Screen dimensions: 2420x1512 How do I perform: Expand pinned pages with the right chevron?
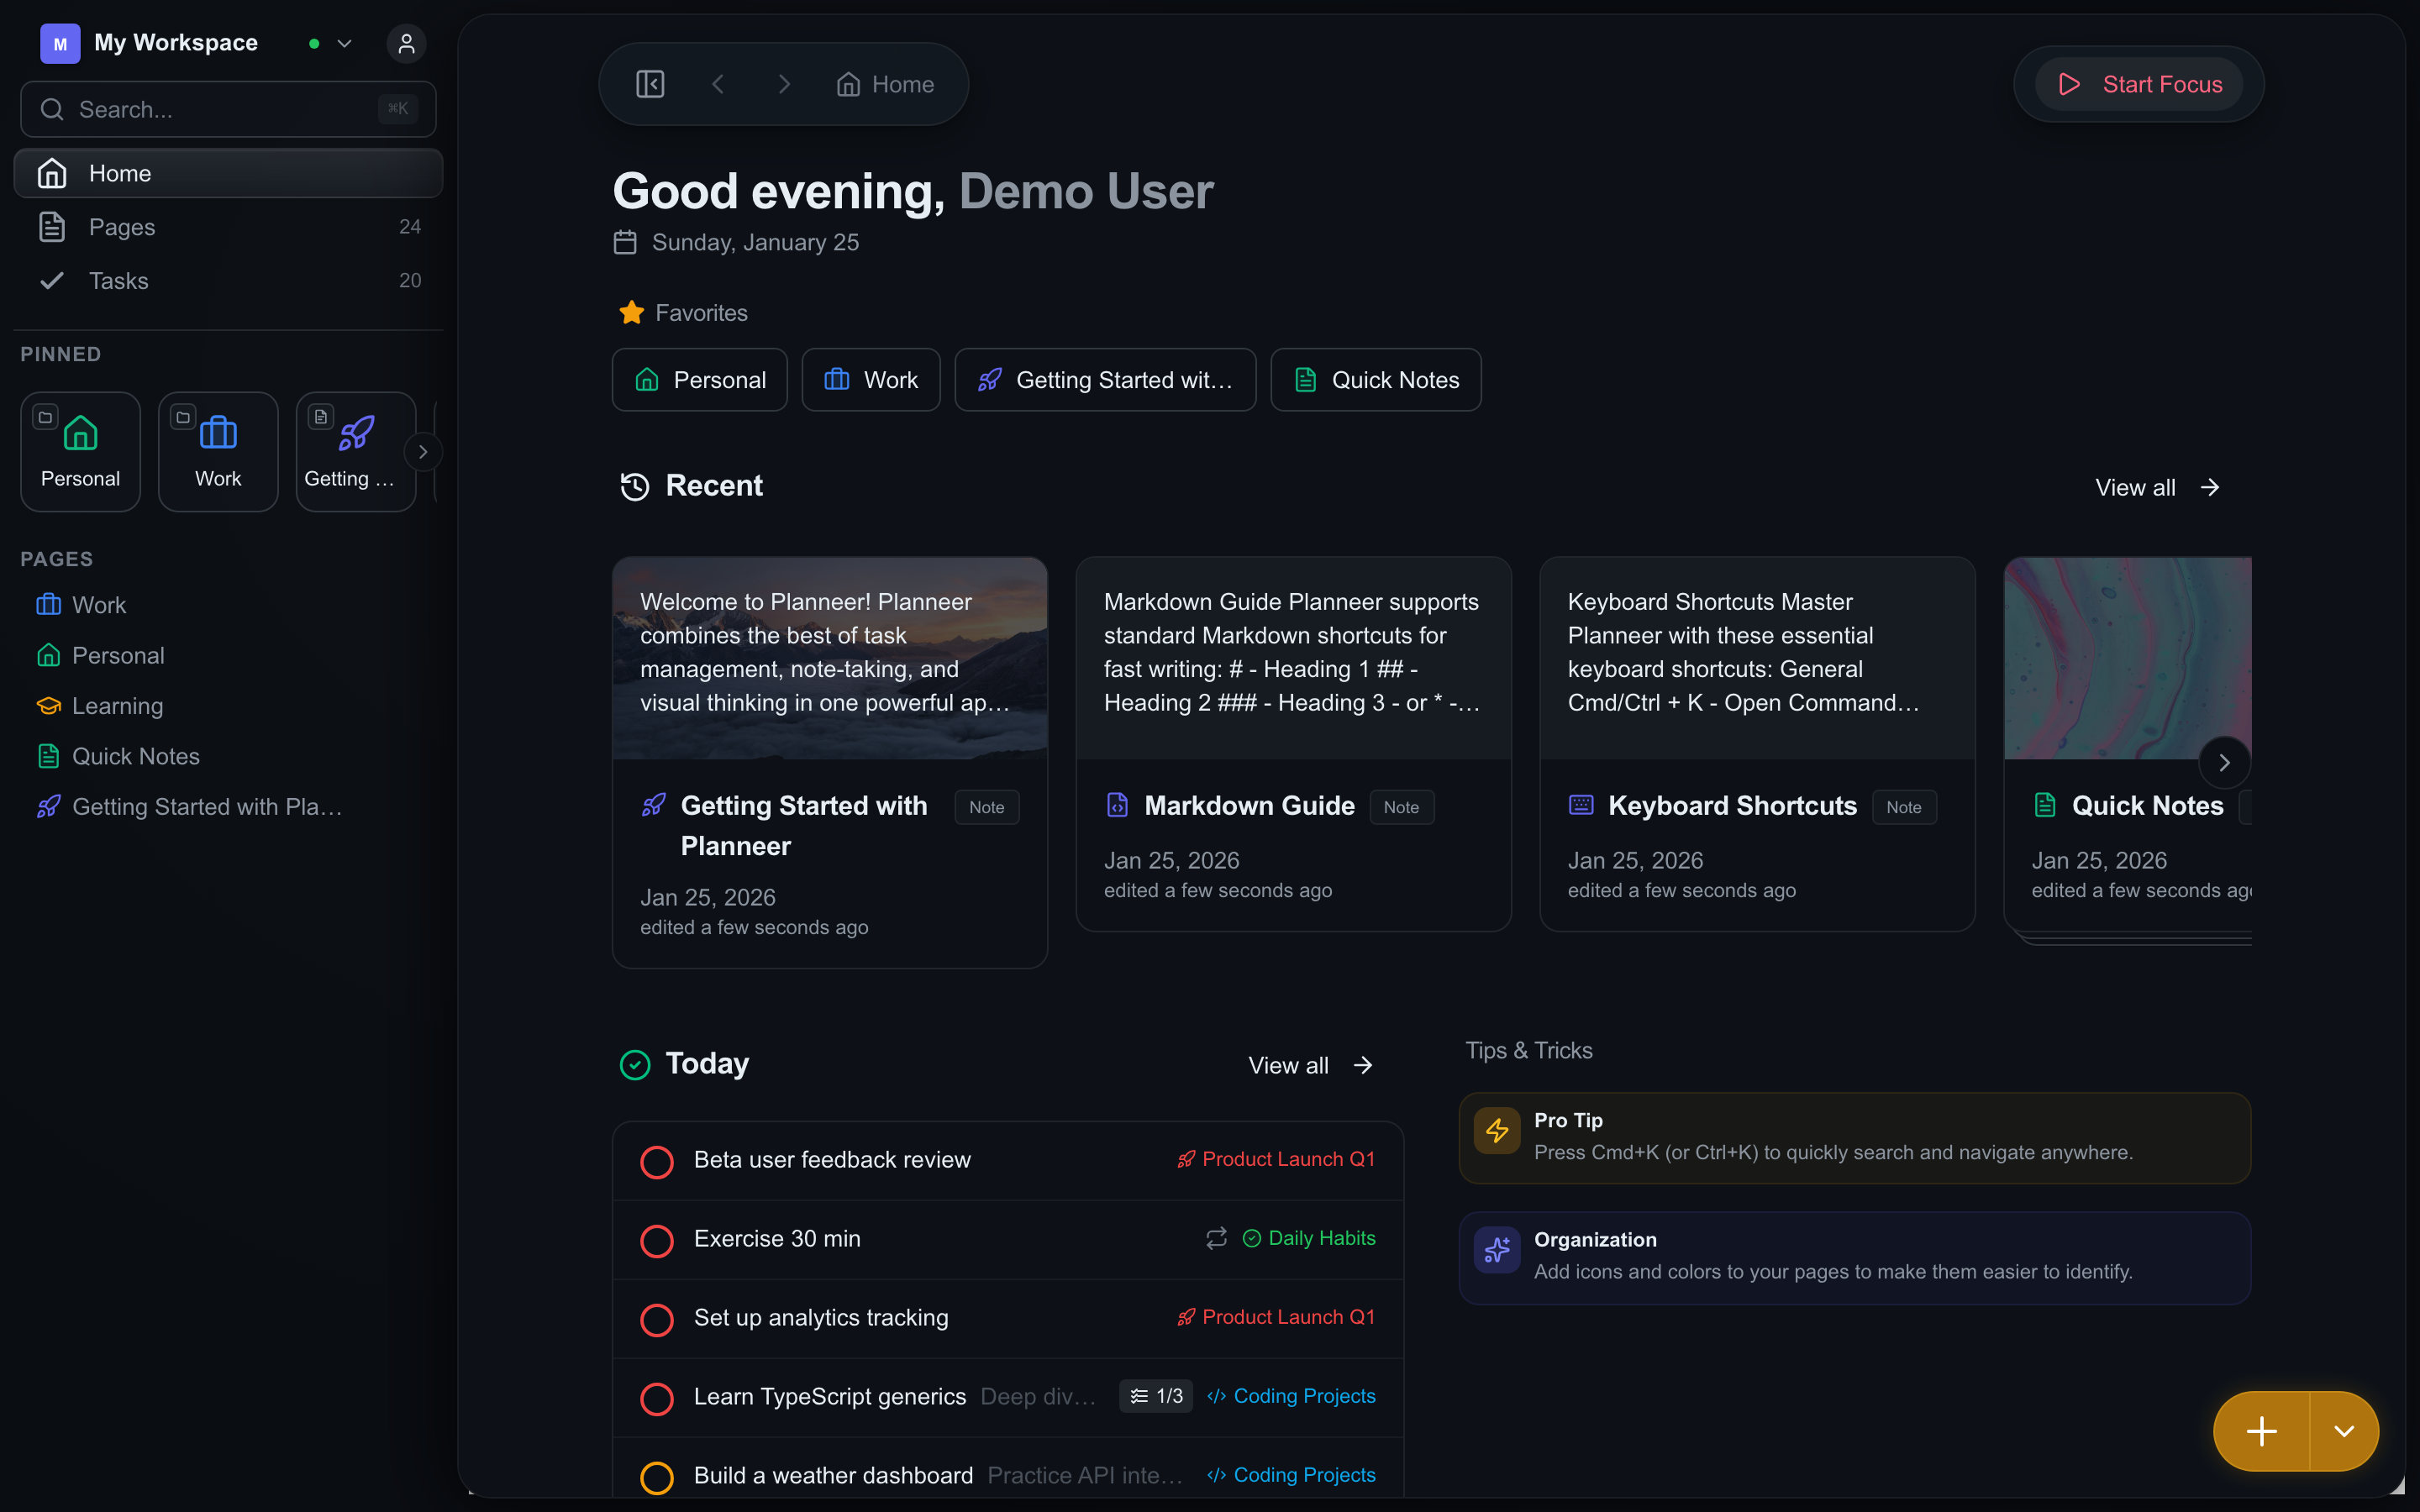(x=423, y=451)
